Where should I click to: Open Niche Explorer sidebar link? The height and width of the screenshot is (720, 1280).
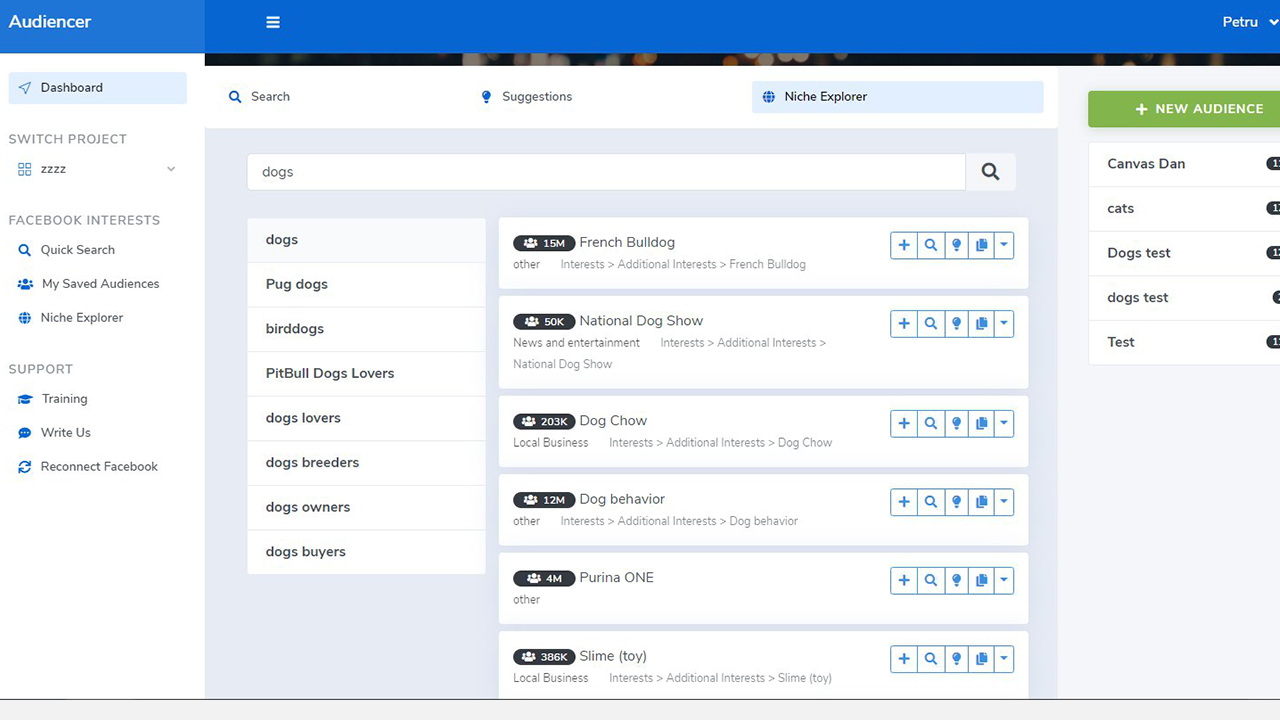click(x=70, y=318)
